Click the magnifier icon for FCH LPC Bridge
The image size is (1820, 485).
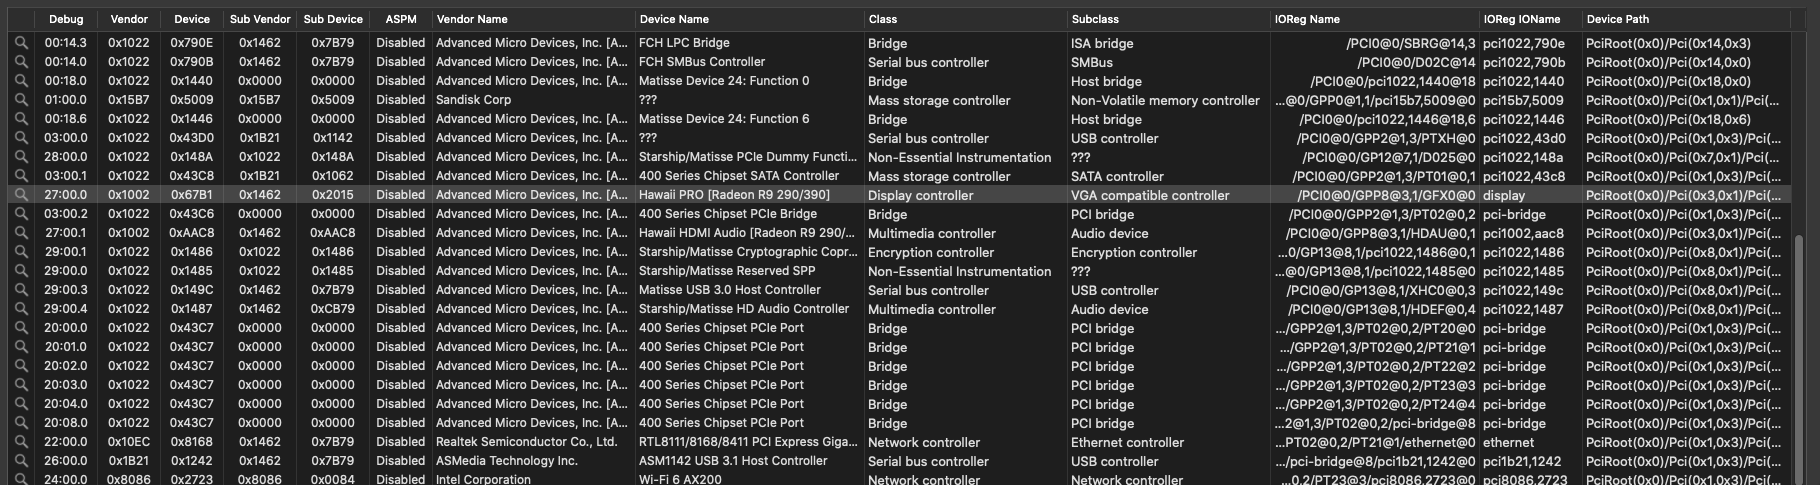pos(21,43)
